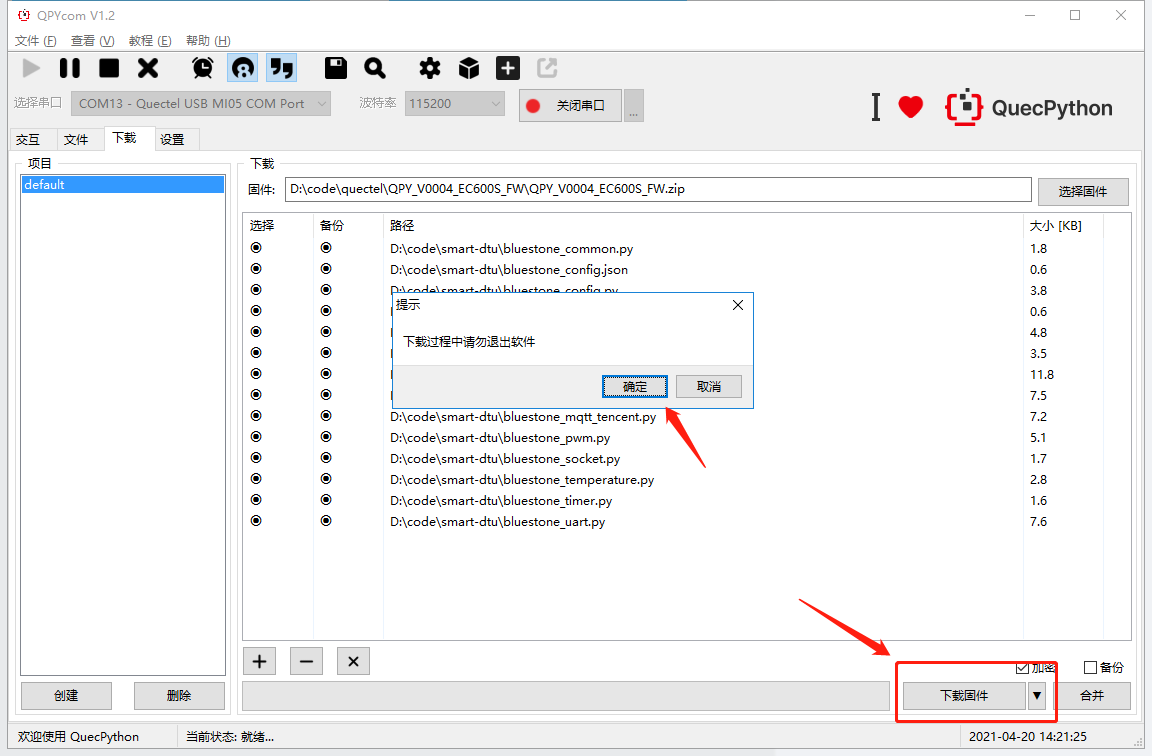This screenshot has width=1152, height=756.
Task: Click the Run/Play toolbar icon
Action: [31, 67]
